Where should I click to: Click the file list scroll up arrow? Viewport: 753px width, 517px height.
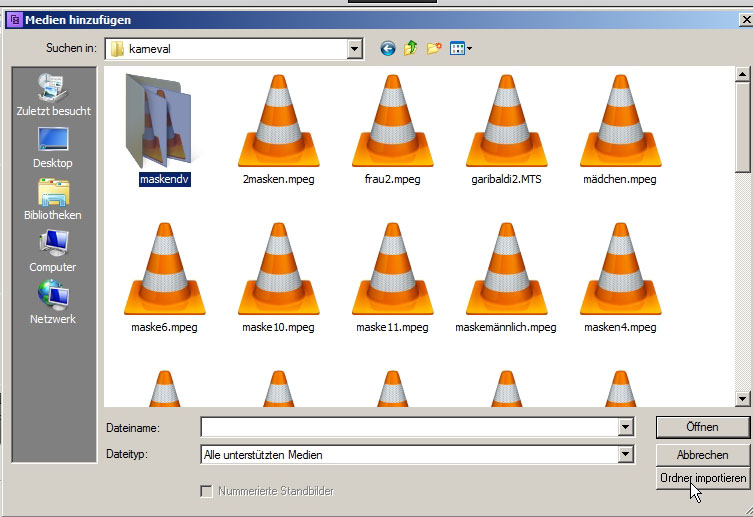coord(742,74)
